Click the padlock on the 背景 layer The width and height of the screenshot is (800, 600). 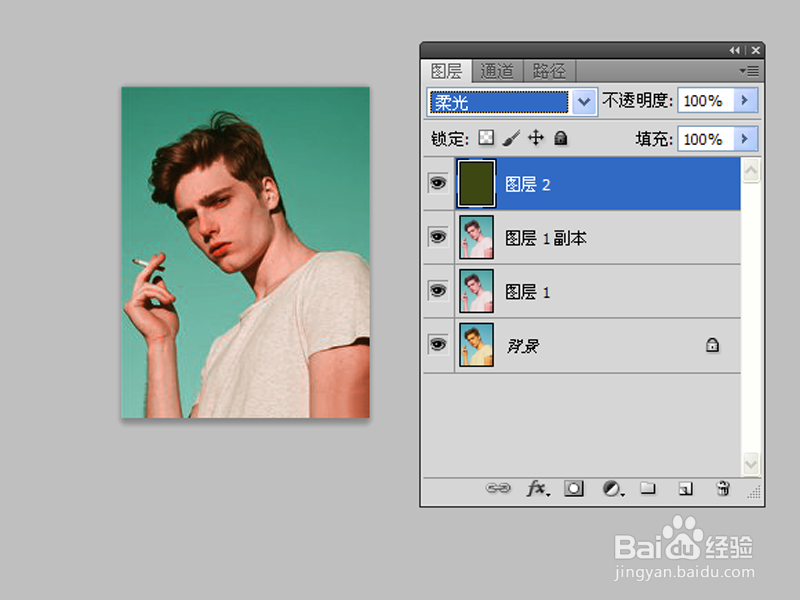pos(712,345)
